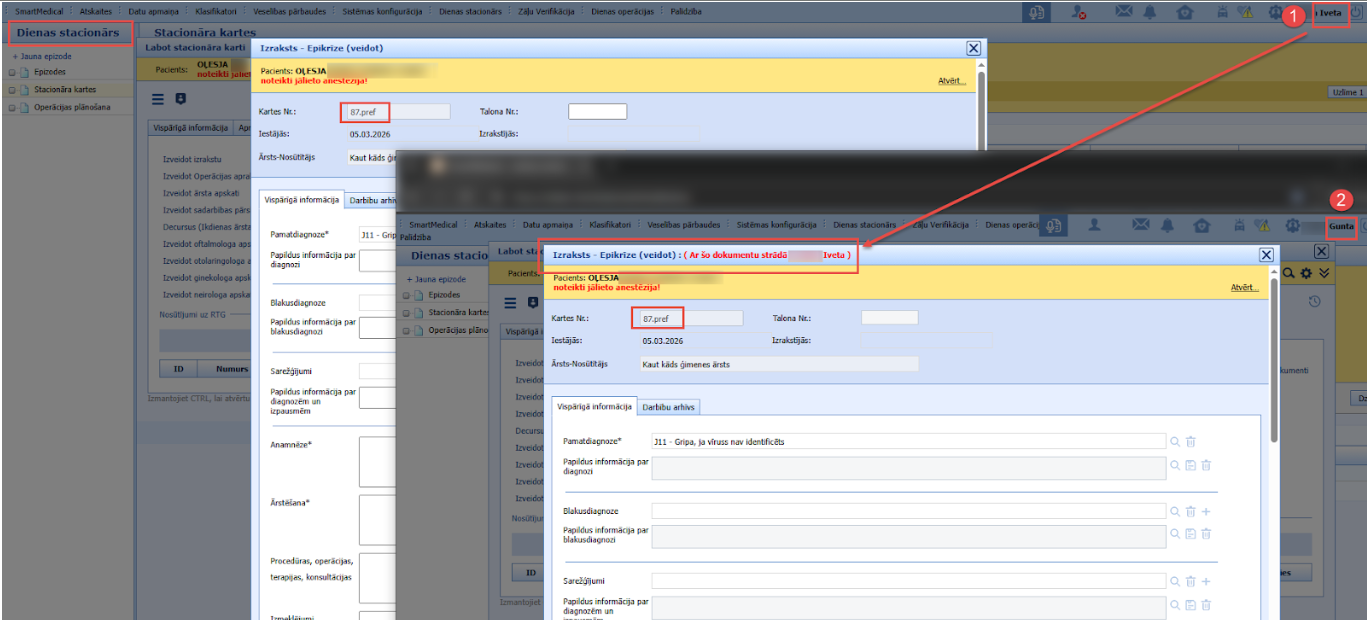The image size is (1367, 620).
Task: Open Atskaites menu in Gunta's window
Action: point(490,224)
